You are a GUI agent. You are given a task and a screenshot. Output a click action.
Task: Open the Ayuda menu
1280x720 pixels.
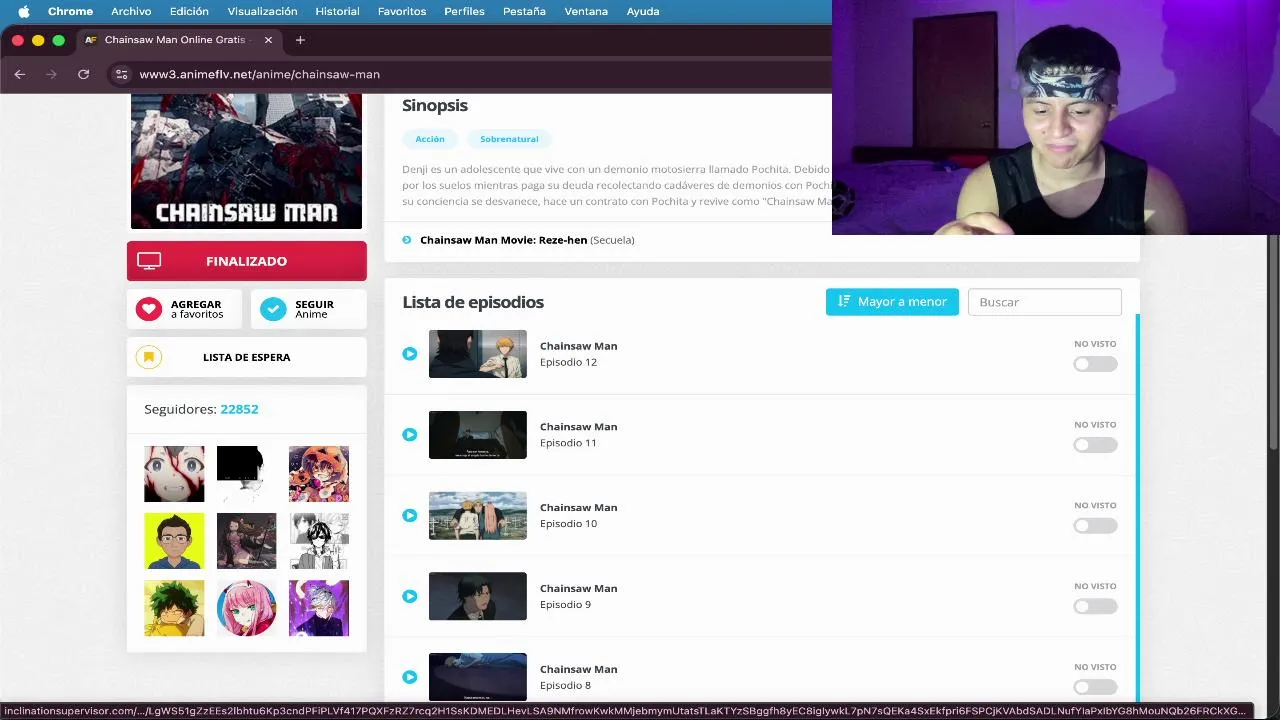643,11
